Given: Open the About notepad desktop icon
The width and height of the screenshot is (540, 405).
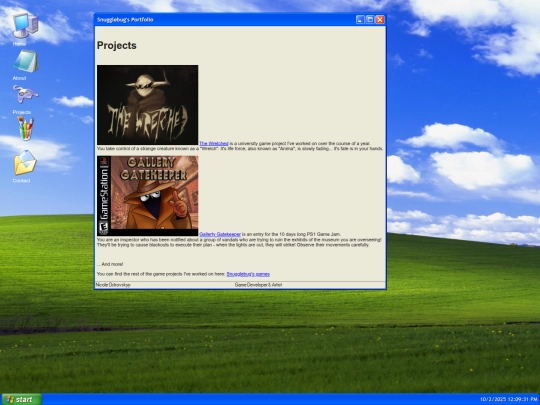Looking at the screenshot, I should click(x=26, y=62).
